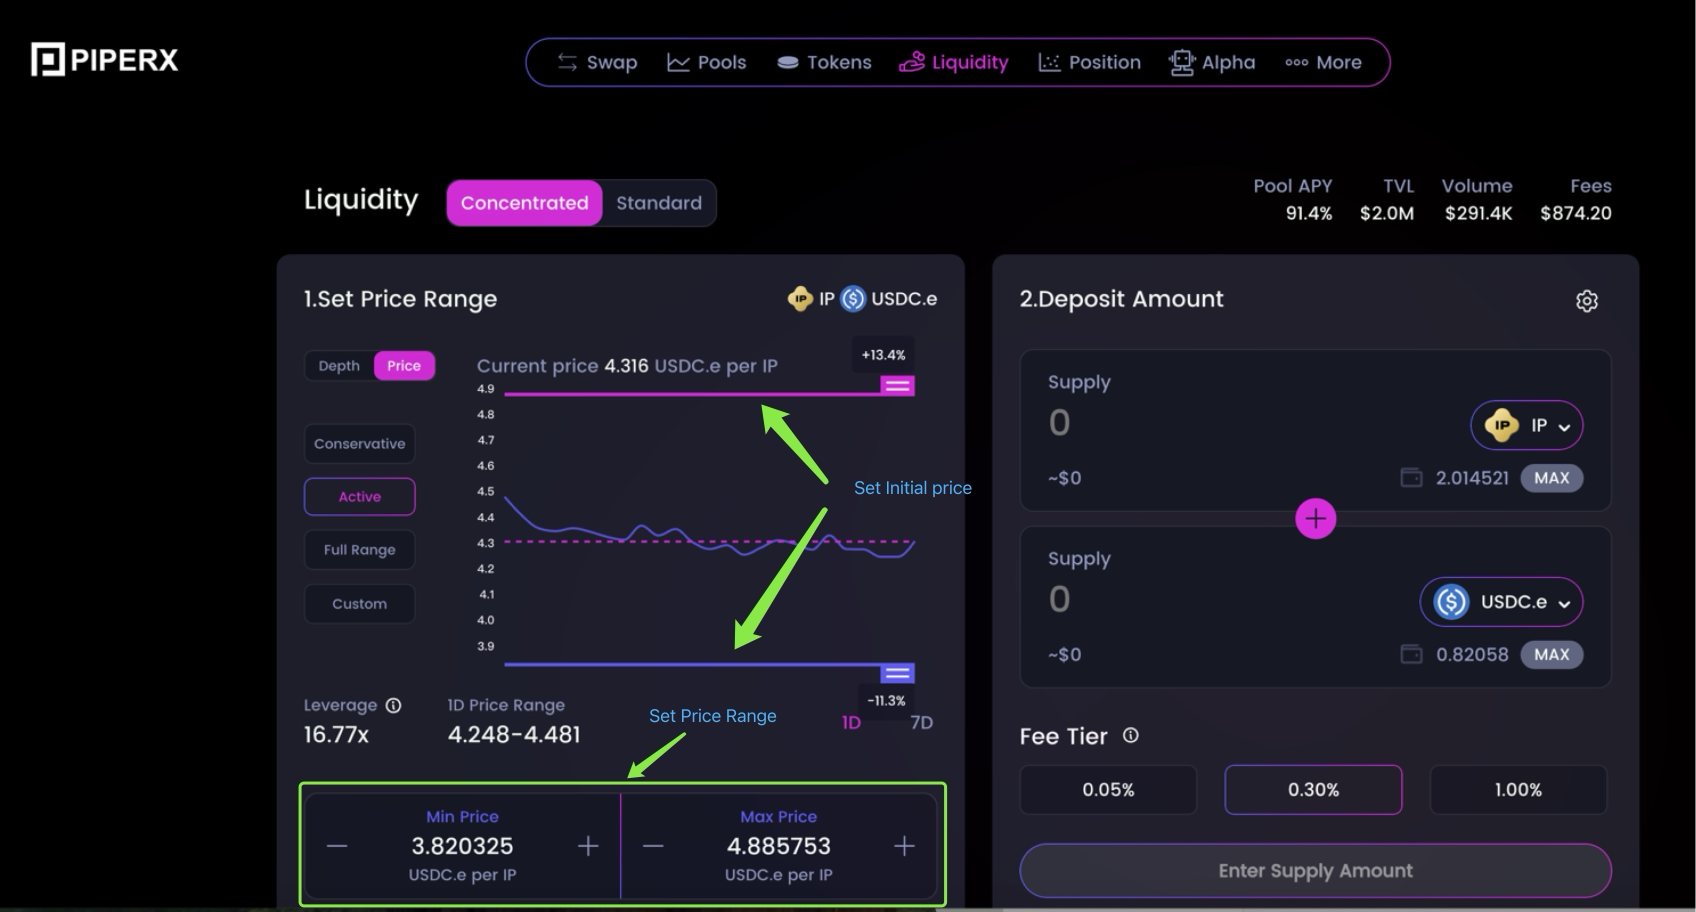
Task: Open the deposit settings gear icon
Action: 1586,301
